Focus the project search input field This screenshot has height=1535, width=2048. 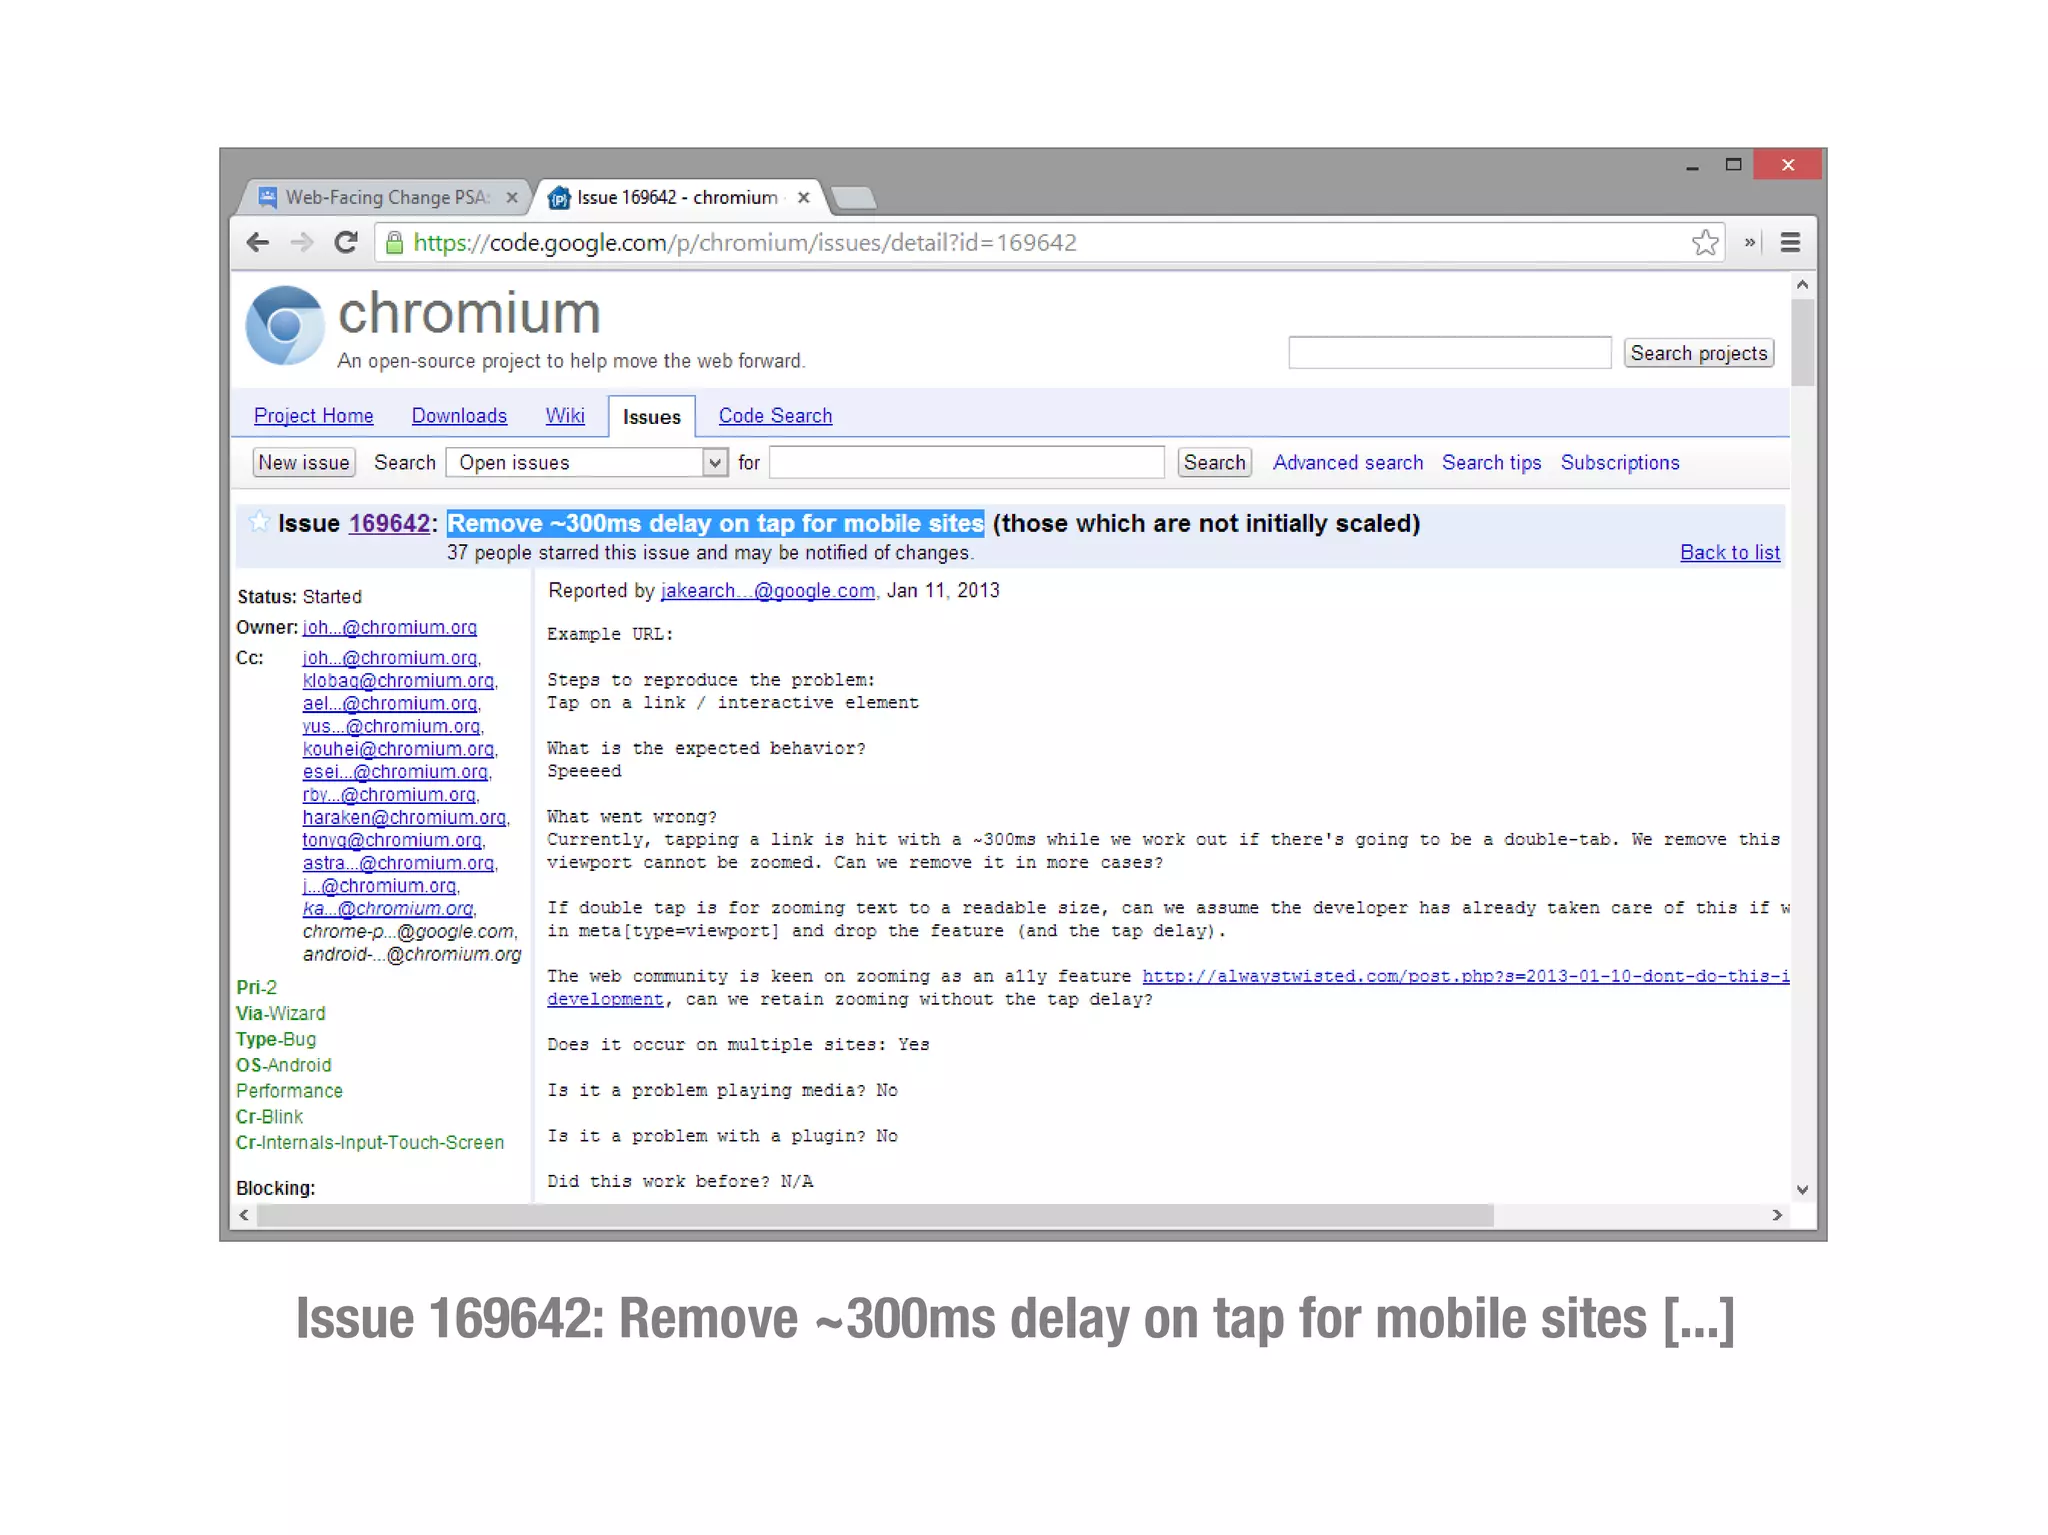1449,352
